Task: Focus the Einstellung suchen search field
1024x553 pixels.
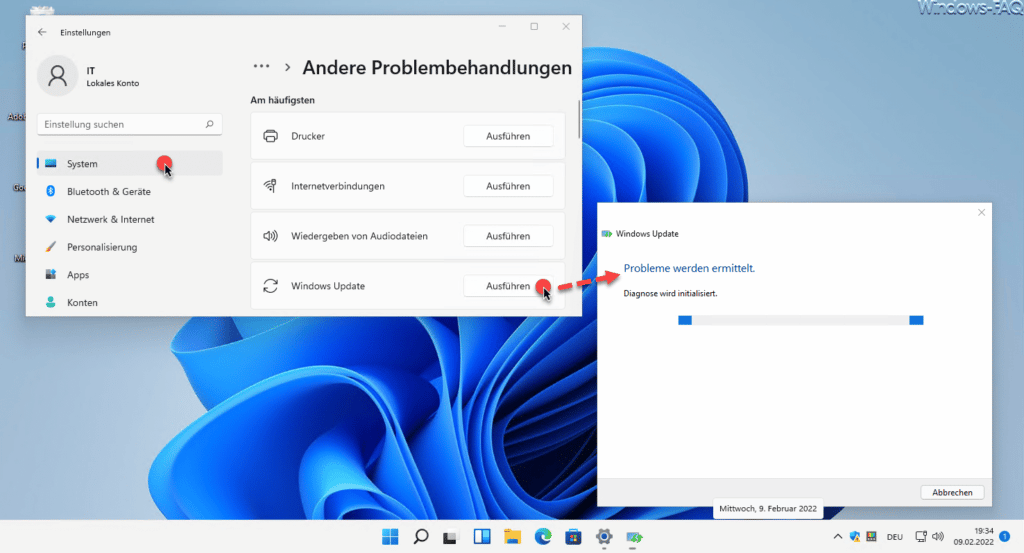Action: point(129,124)
